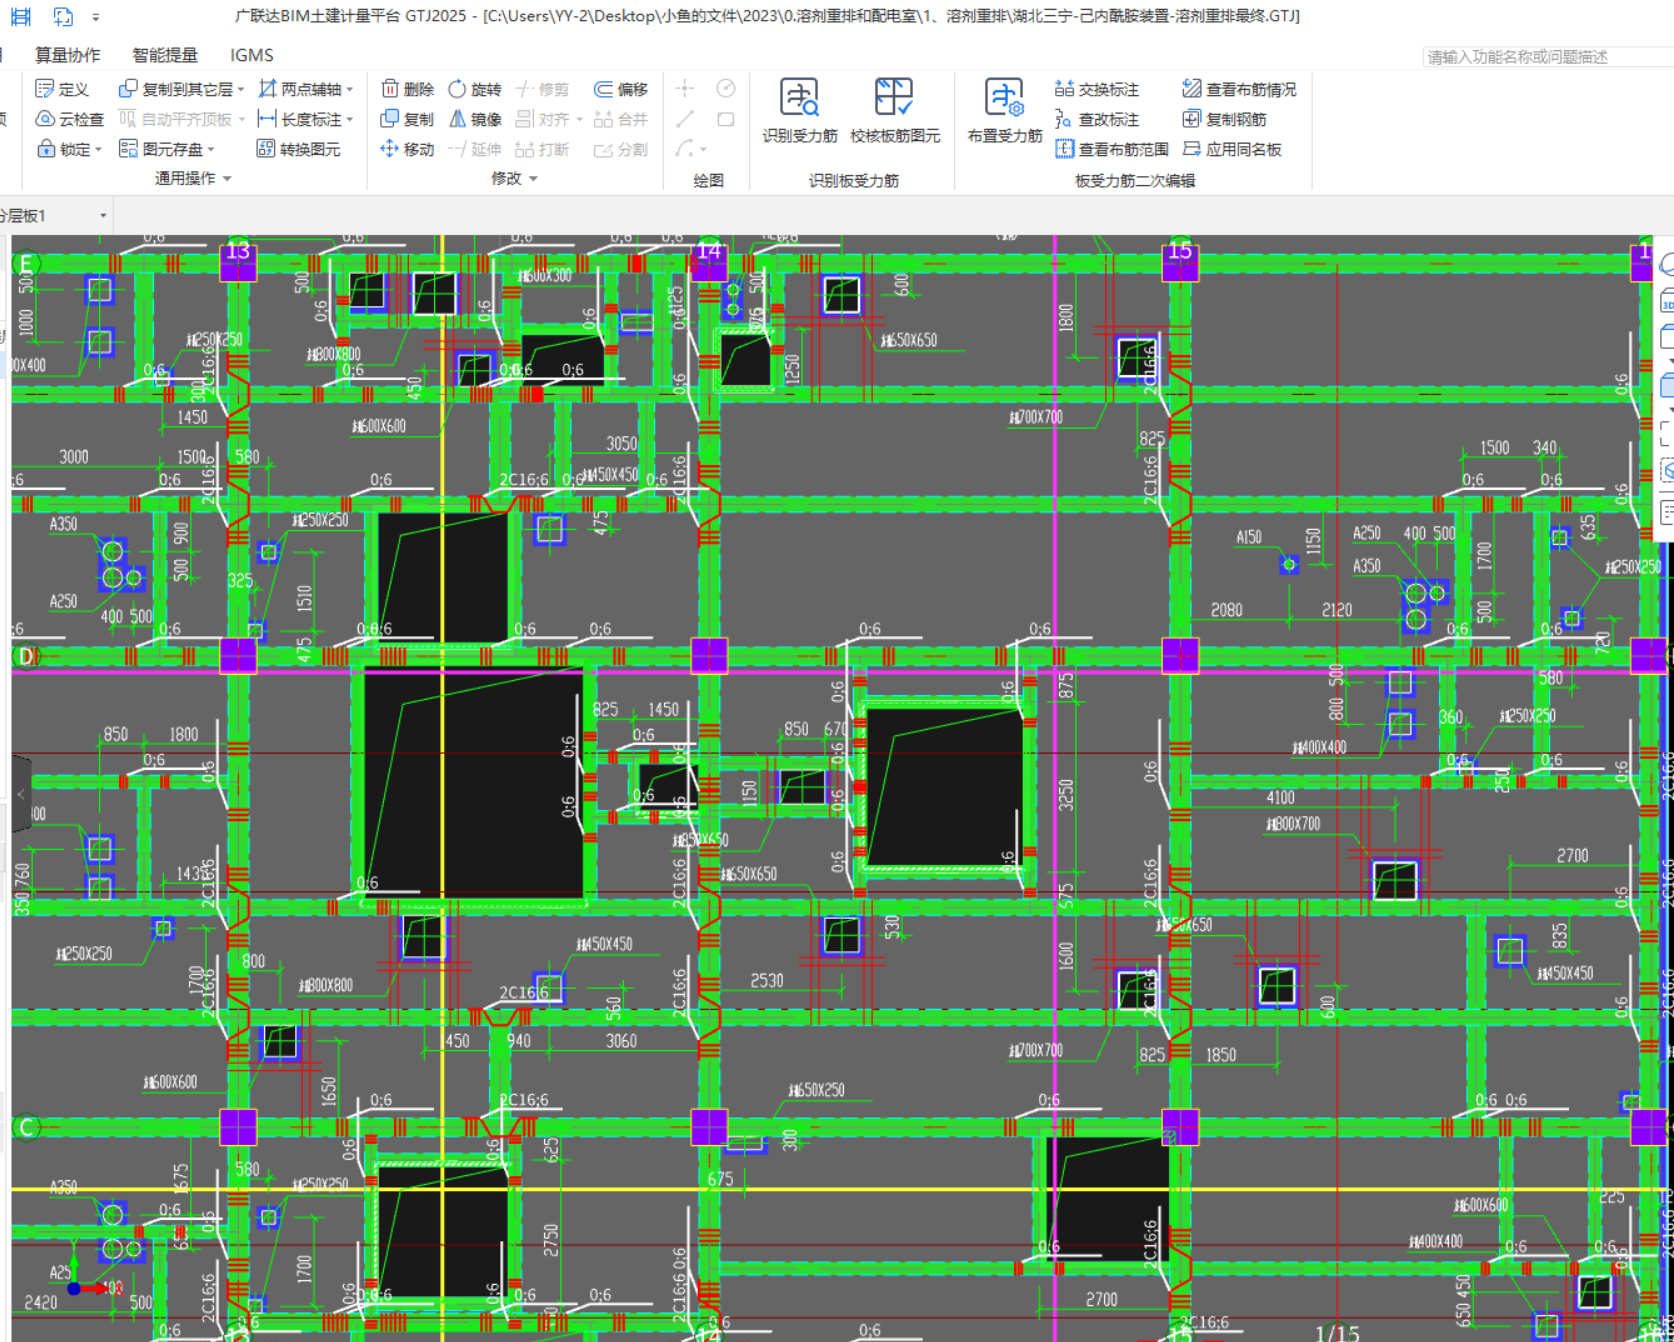Image resolution: width=1674 pixels, height=1342 pixels.
Task: Click the 分割 split tool
Action: pyautogui.click(x=620, y=149)
